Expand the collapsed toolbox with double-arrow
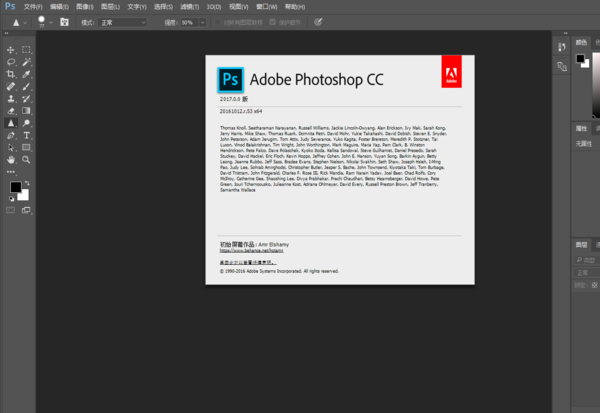The image size is (600, 413). pyautogui.click(x=6, y=33)
